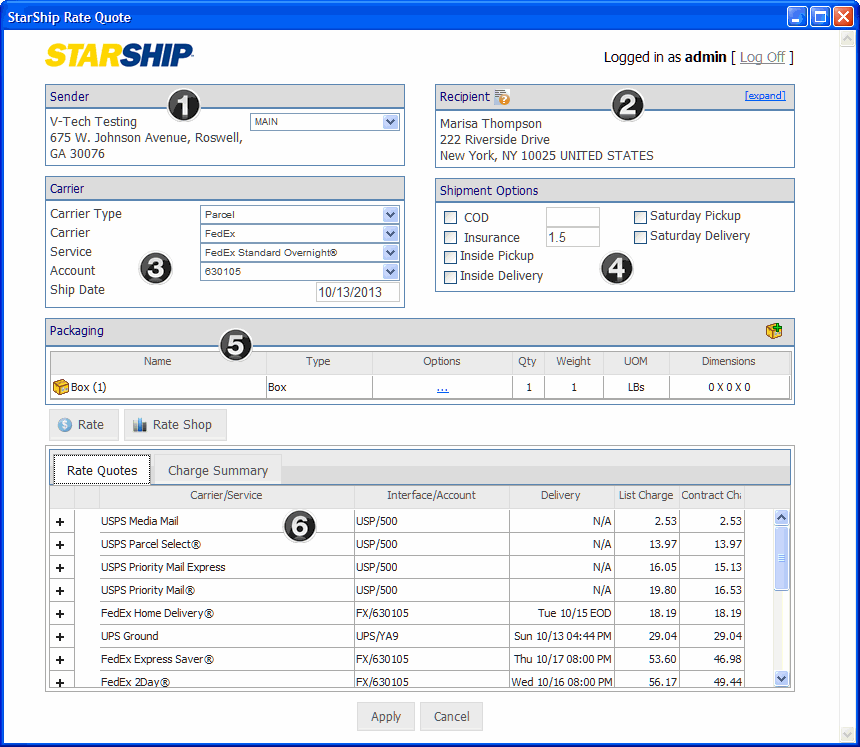Sort by Carrier/Service column header
Screen dimensions: 860x747
coord(227,495)
